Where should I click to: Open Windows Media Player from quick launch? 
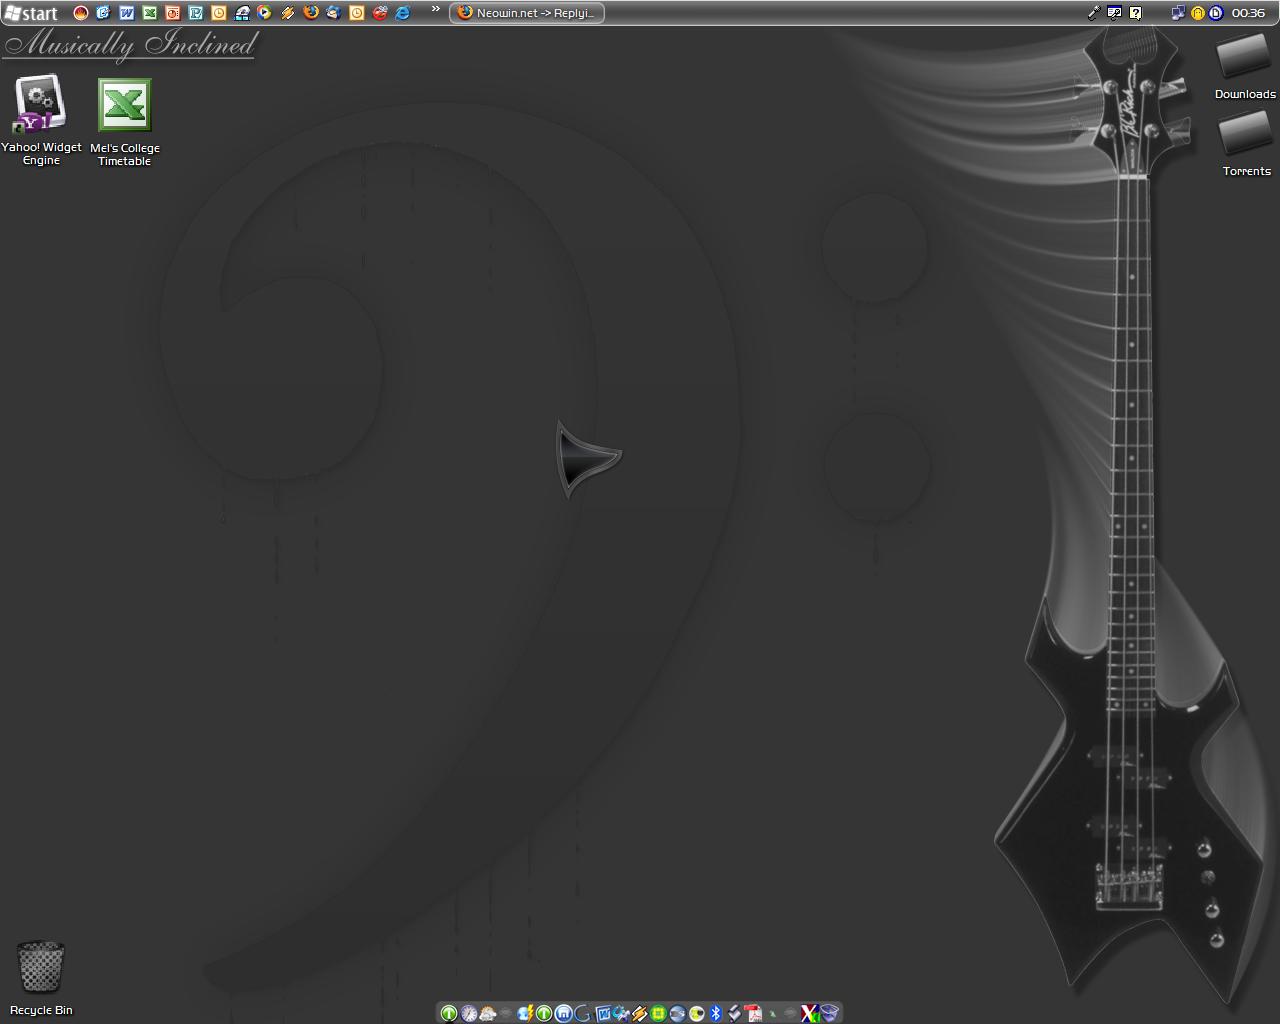click(264, 13)
